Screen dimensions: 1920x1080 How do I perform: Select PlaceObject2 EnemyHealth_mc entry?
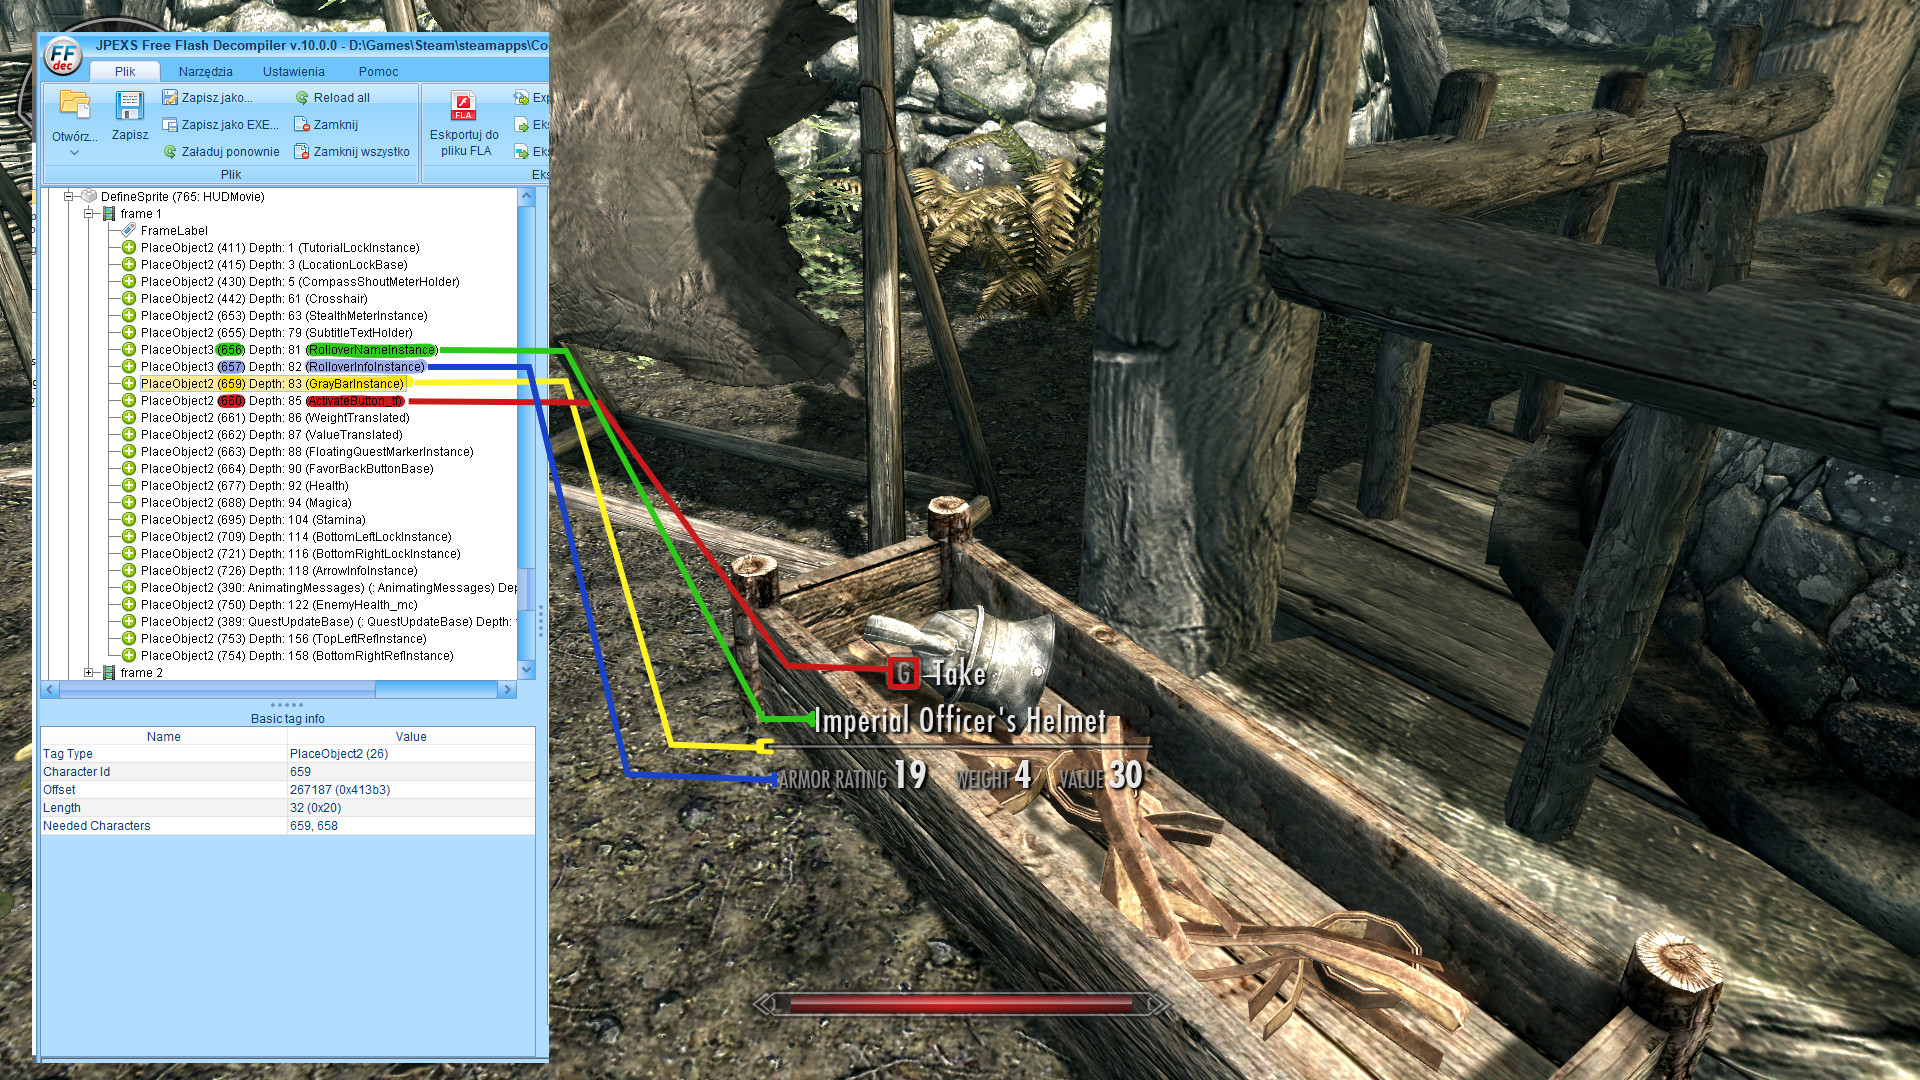279,605
